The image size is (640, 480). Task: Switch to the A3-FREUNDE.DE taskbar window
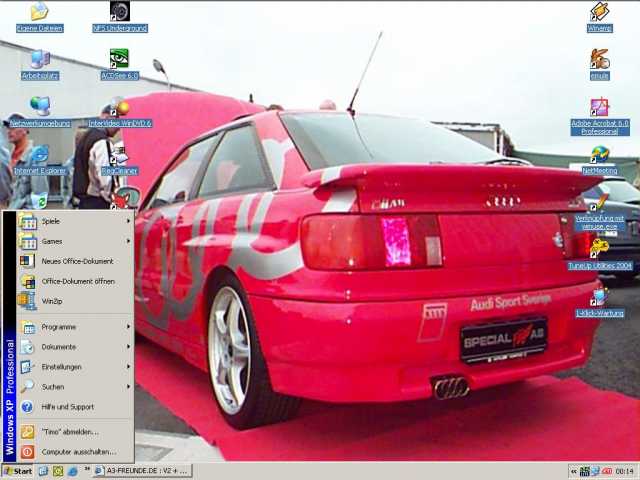click(x=142, y=471)
